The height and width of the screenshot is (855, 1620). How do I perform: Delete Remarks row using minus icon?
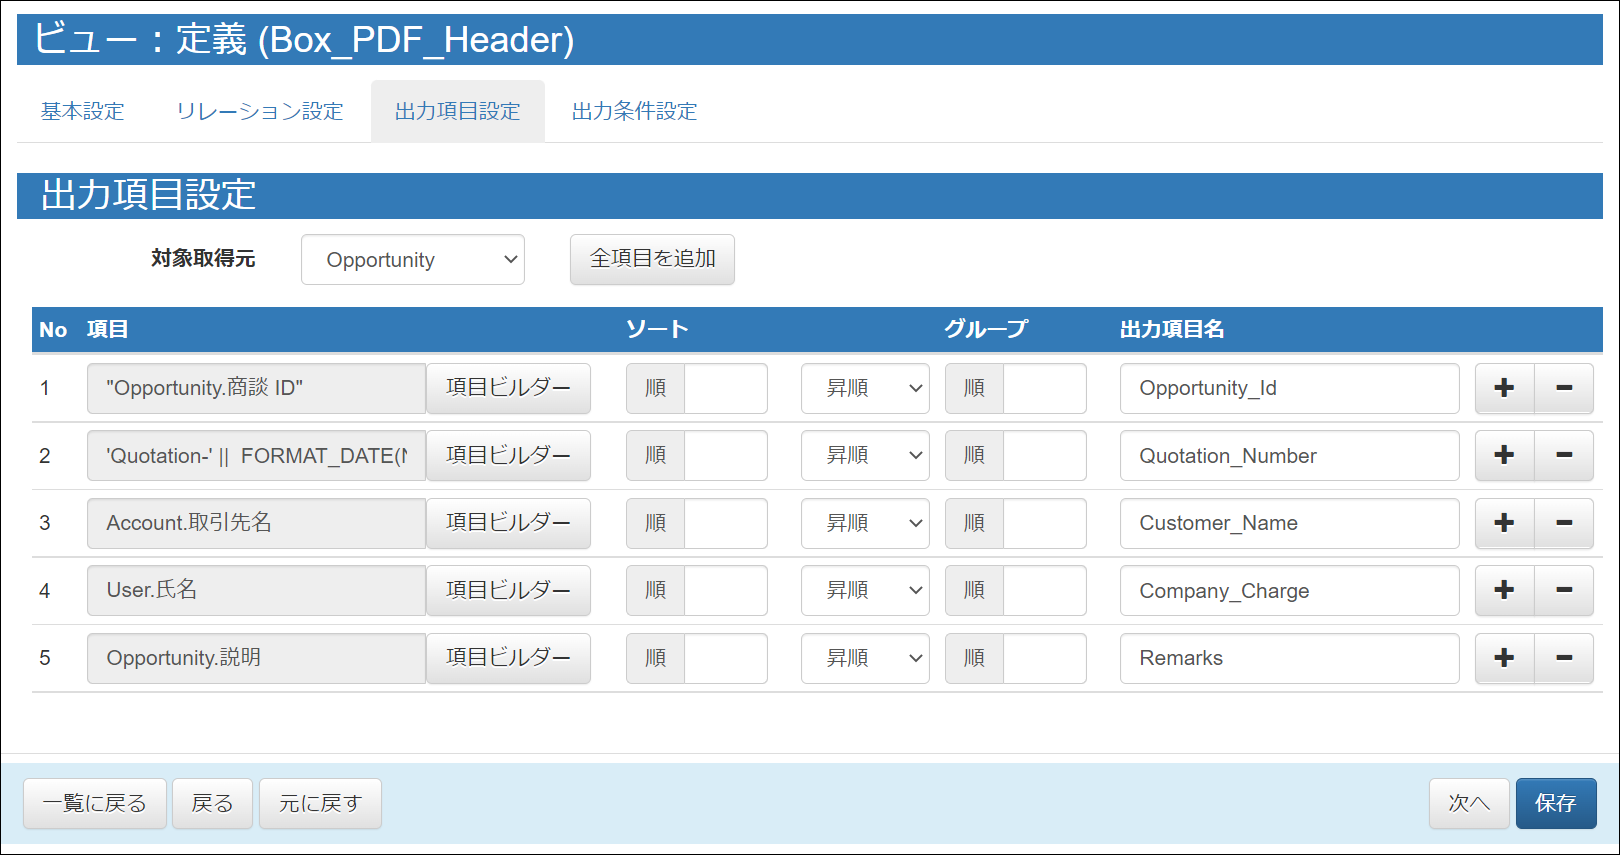click(1564, 658)
